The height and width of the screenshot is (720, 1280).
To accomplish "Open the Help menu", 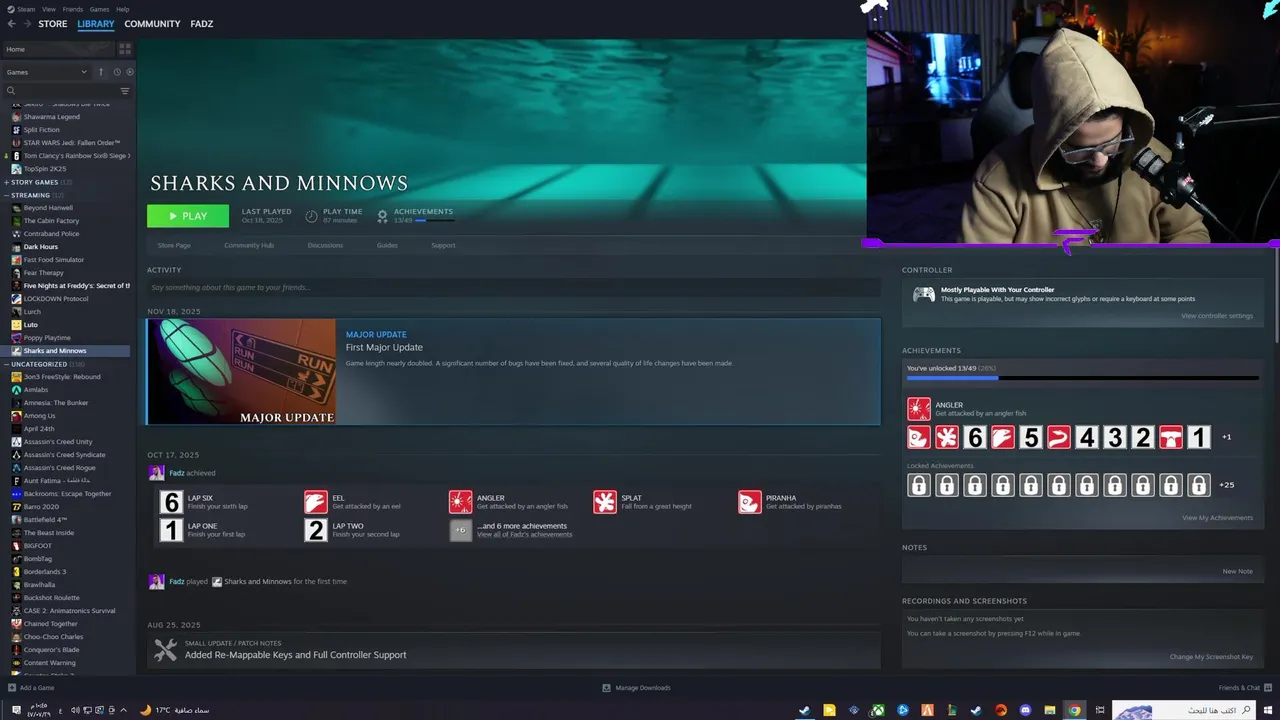I will [x=122, y=9].
